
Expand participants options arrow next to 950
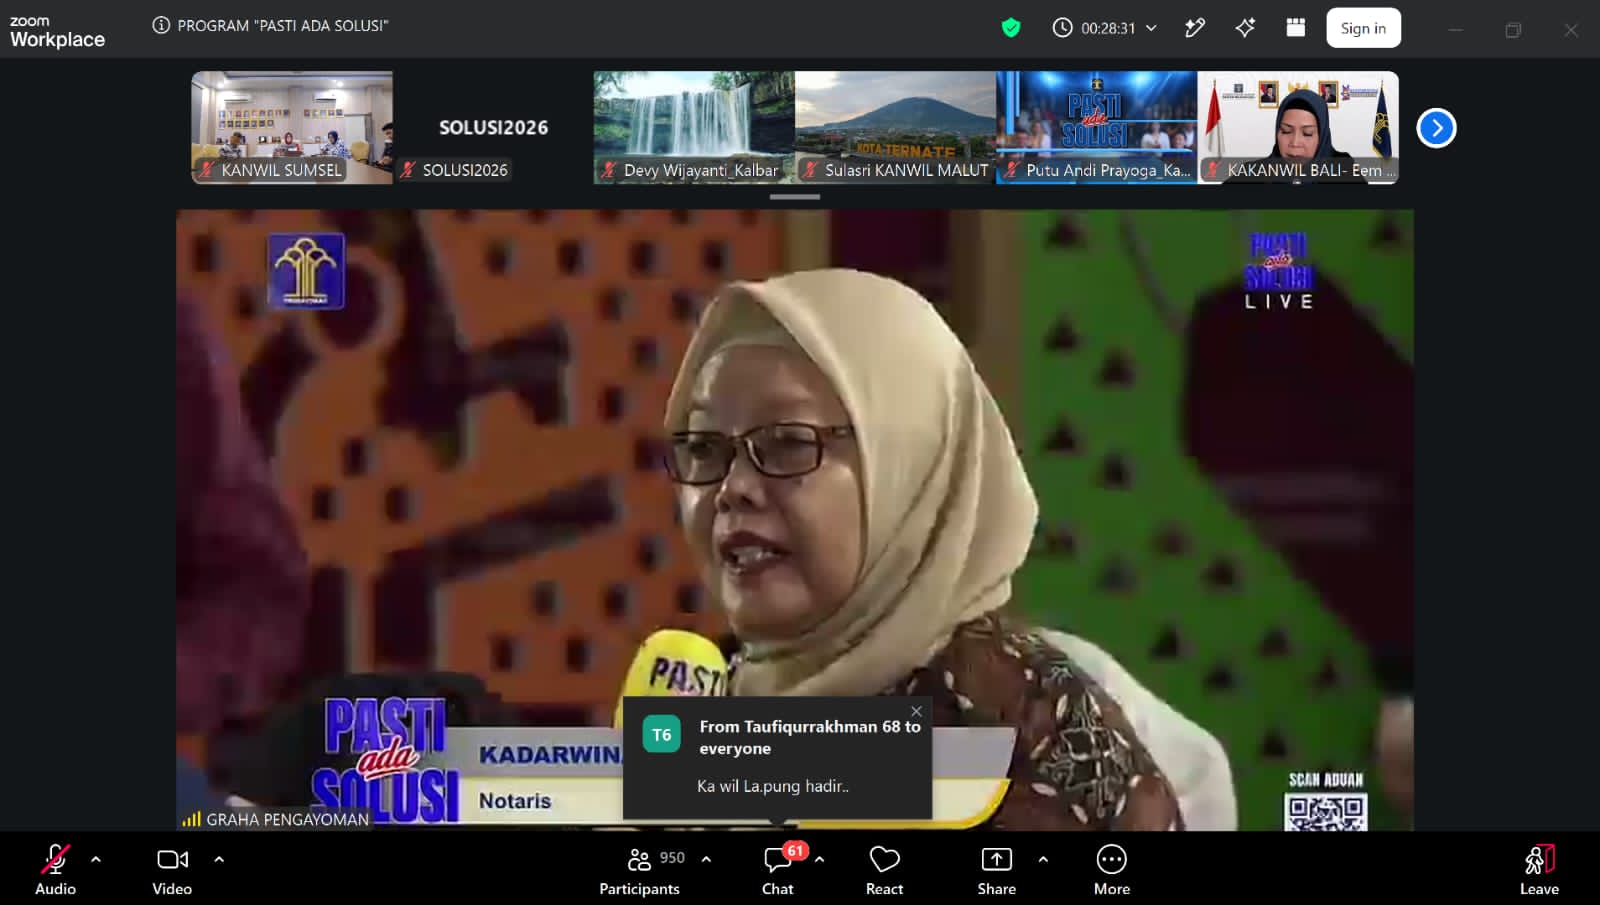pyautogui.click(x=706, y=859)
